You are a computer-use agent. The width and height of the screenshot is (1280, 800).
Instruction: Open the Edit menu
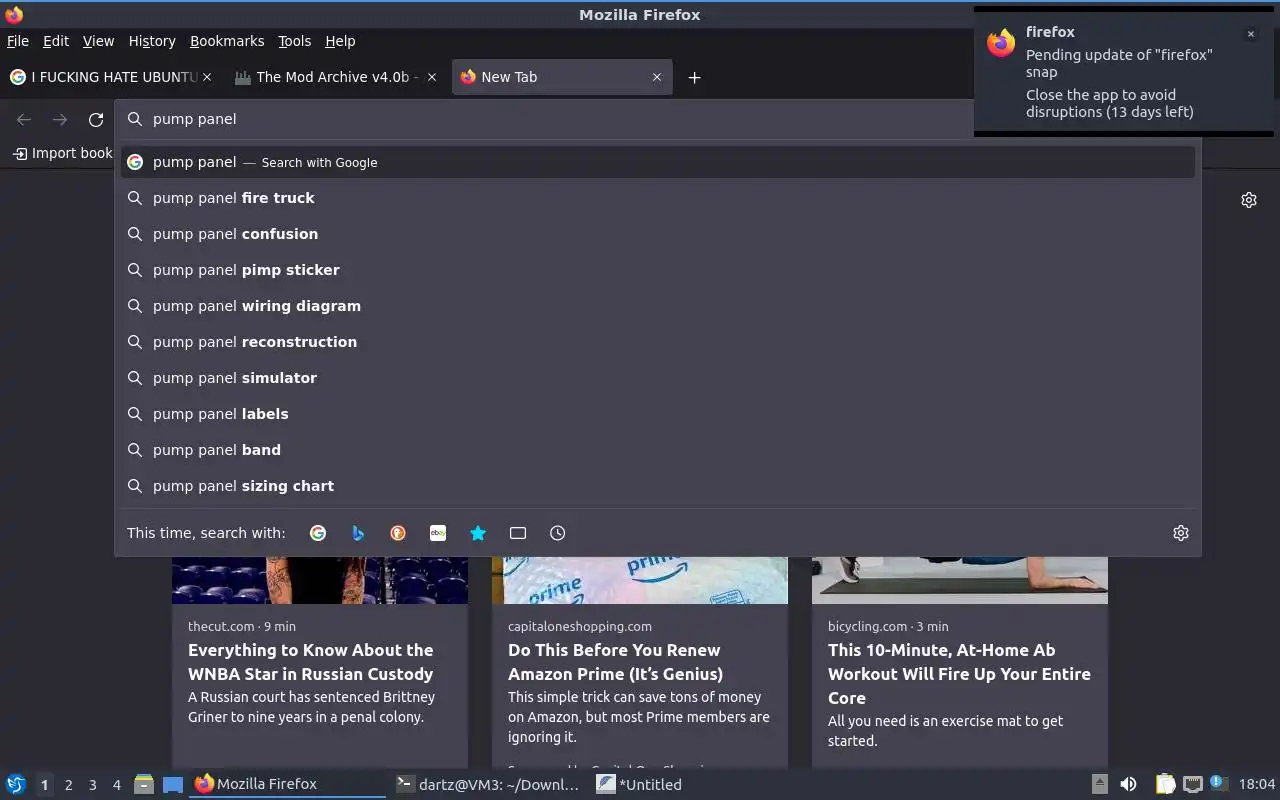pos(56,41)
